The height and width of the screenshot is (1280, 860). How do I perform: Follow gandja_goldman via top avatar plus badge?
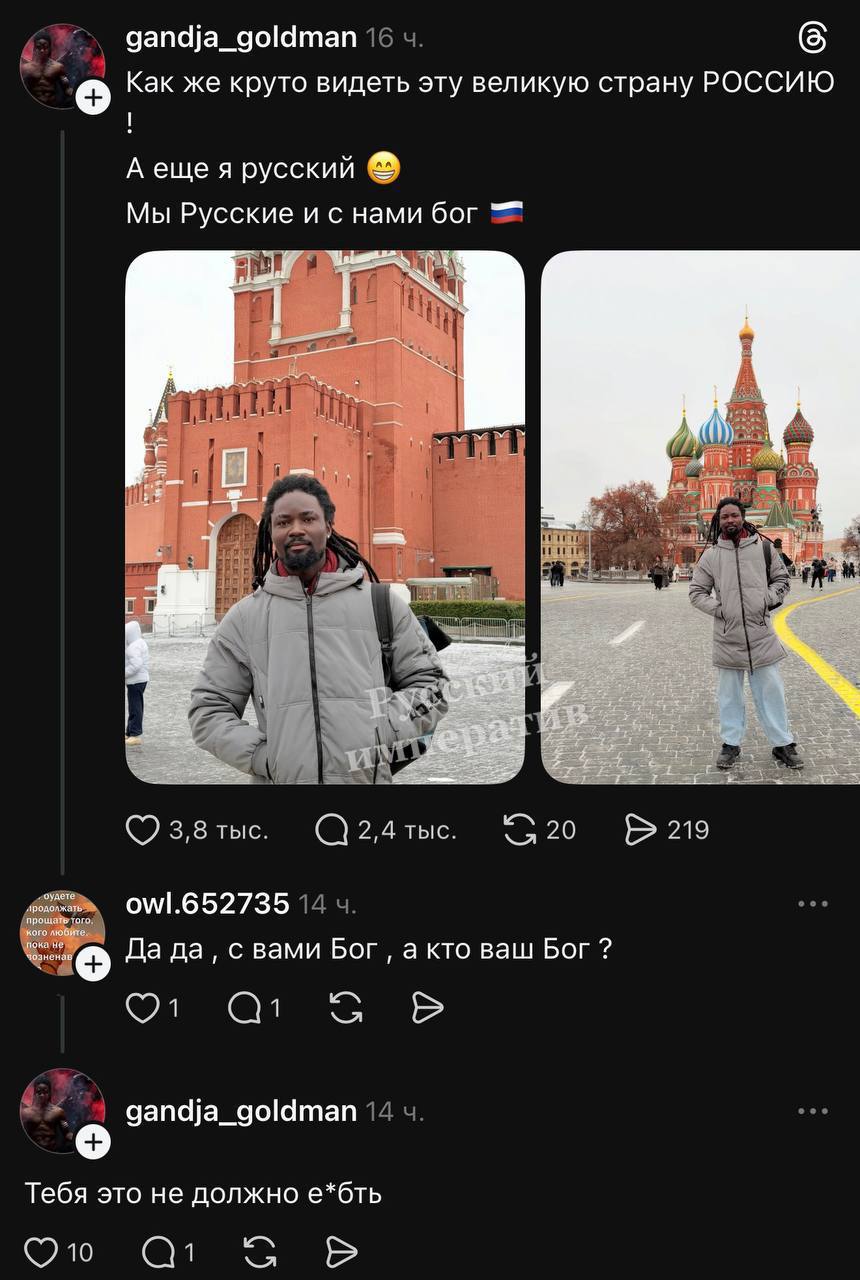click(92, 97)
